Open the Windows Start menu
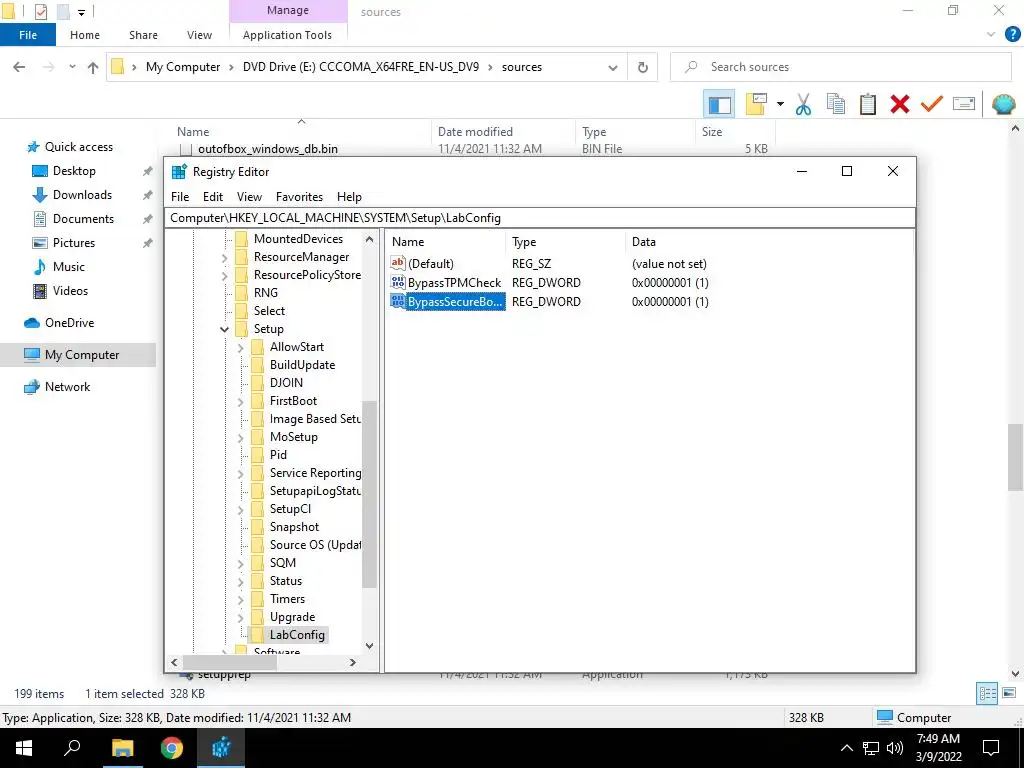 (24, 748)
